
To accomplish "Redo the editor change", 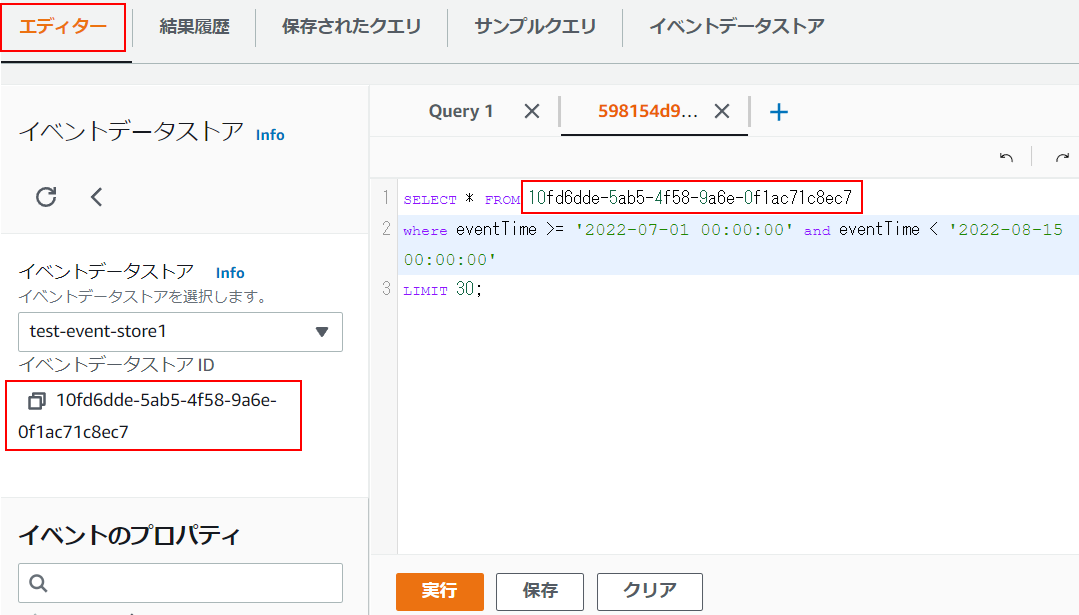I will coord(1062,158).
